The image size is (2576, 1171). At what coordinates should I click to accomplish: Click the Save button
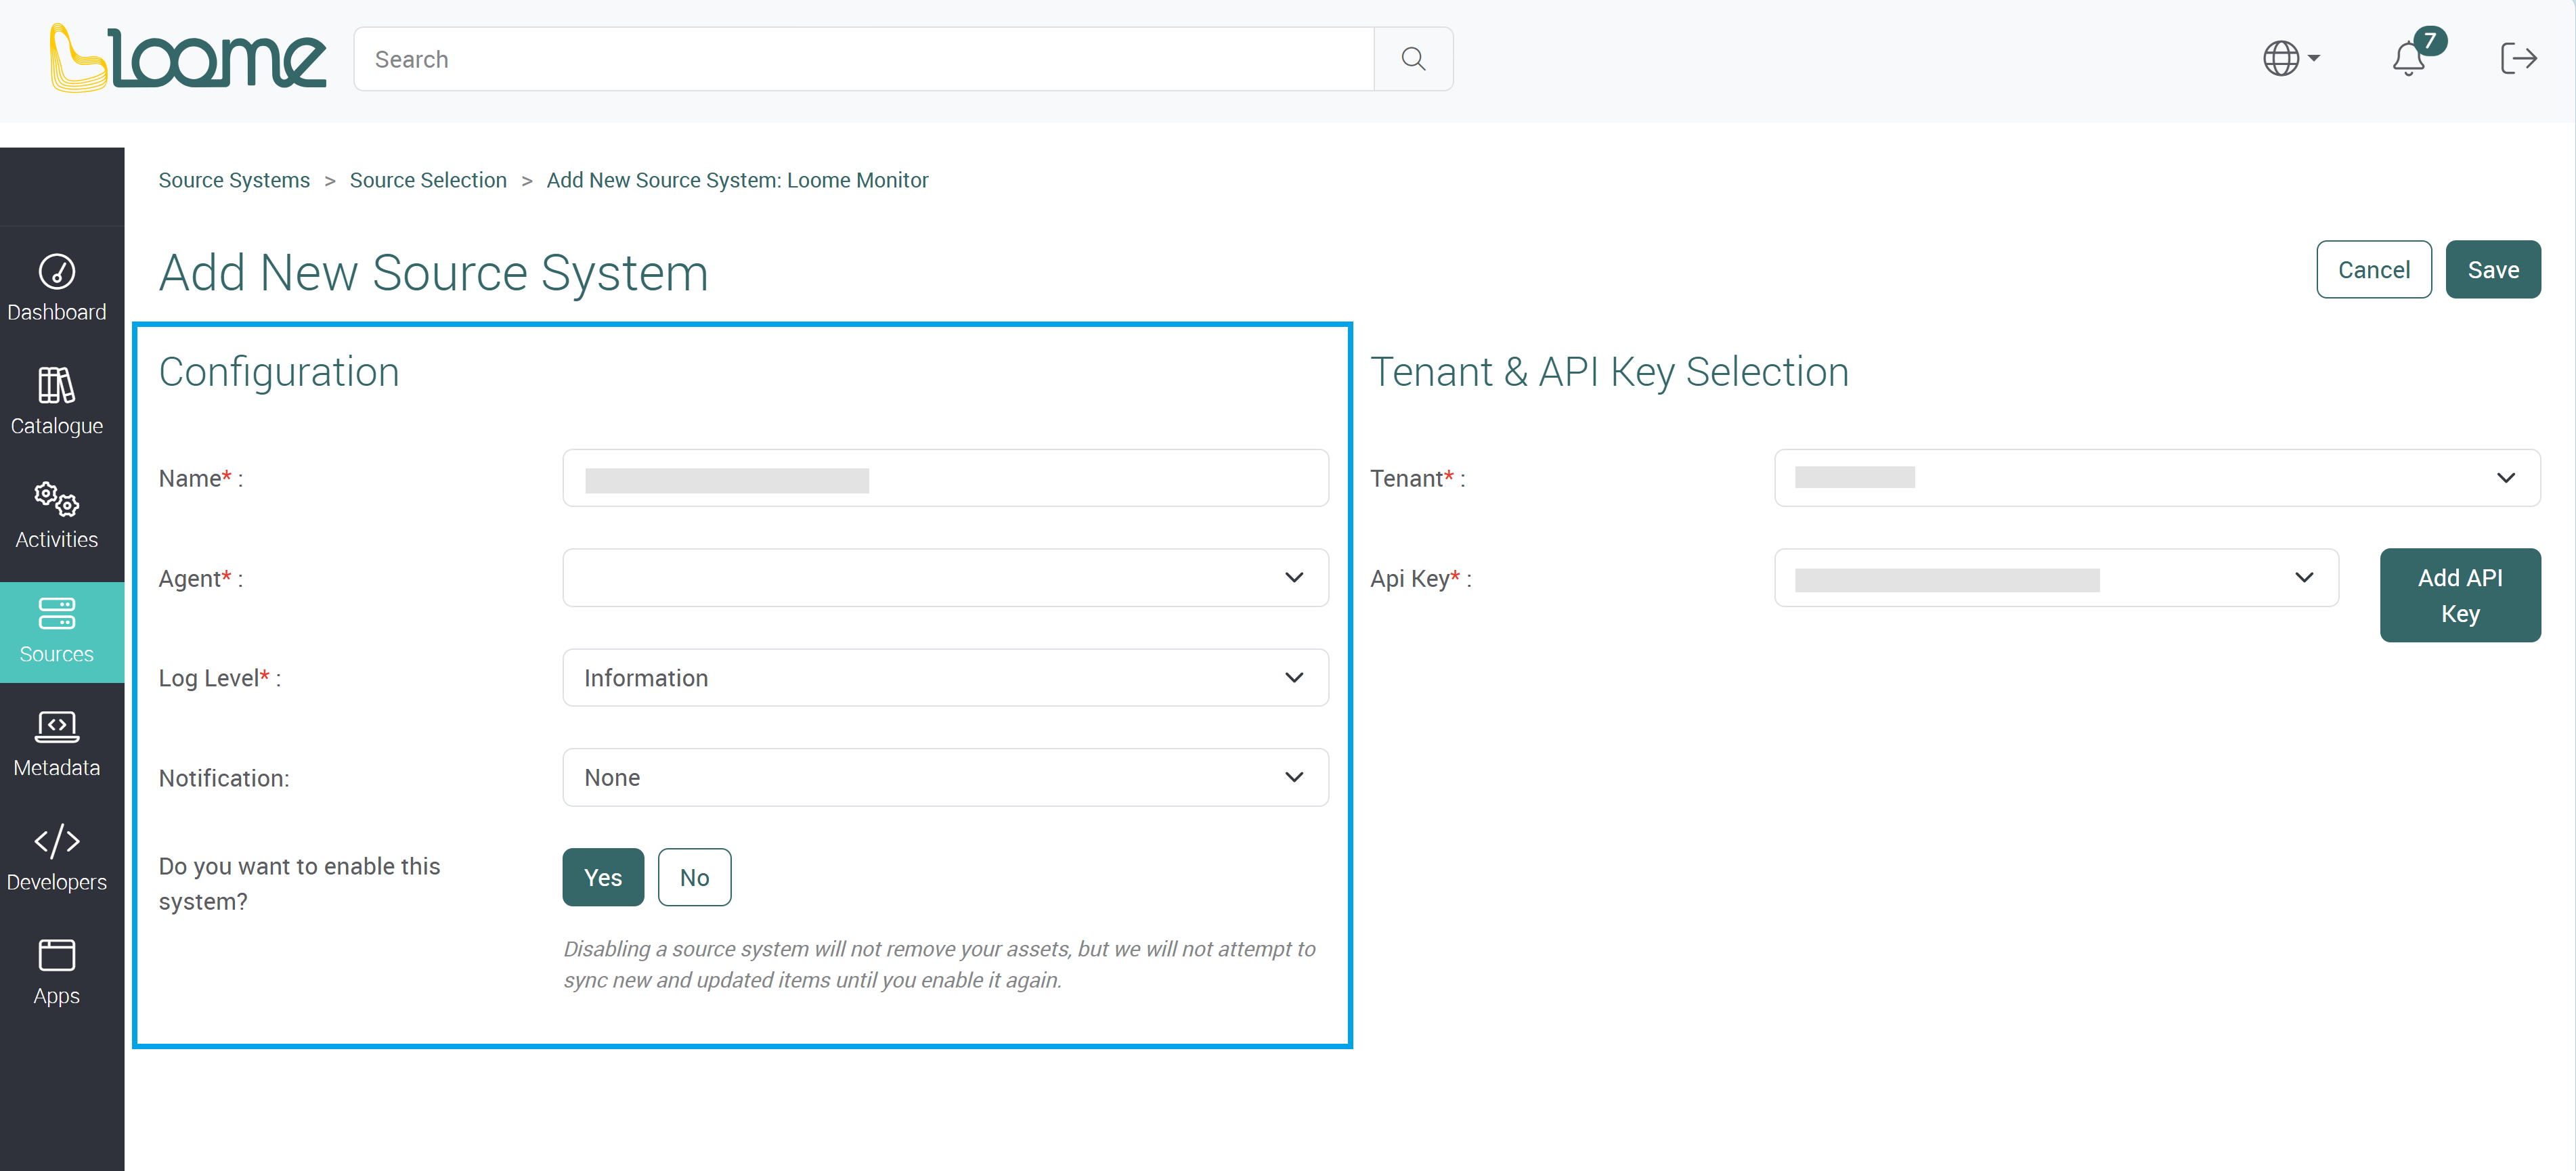click(2493, 269)
